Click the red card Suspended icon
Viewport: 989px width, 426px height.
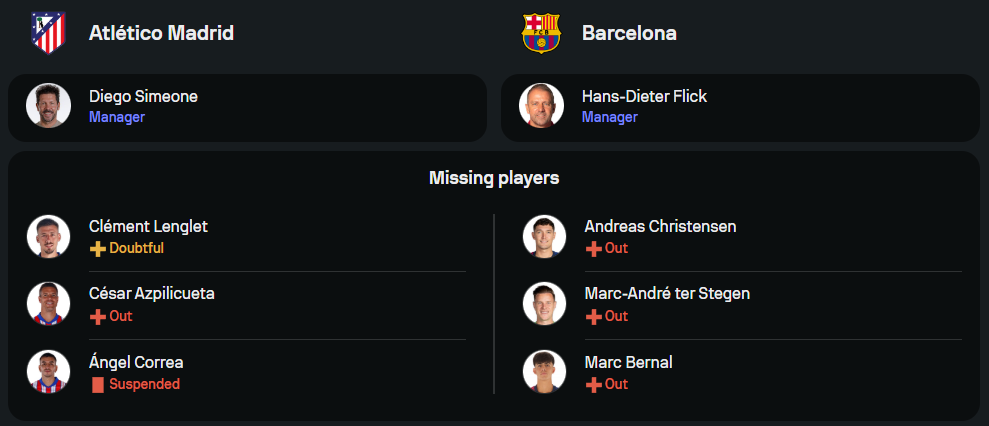coord(97,384)
